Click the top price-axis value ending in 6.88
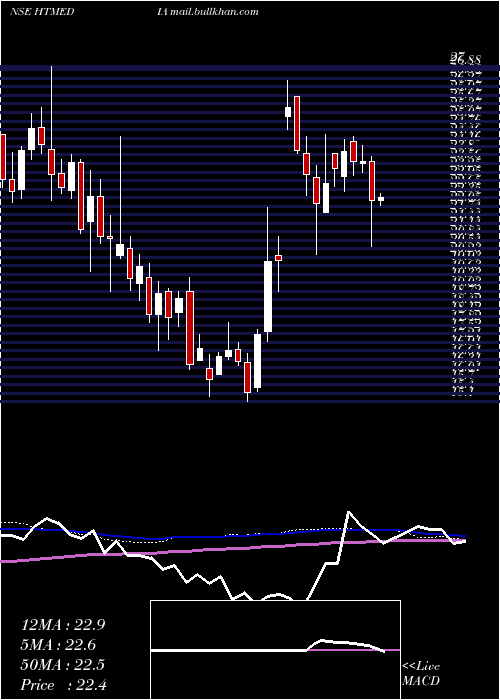The image size is (500, 700). click(x=466, y=58)
